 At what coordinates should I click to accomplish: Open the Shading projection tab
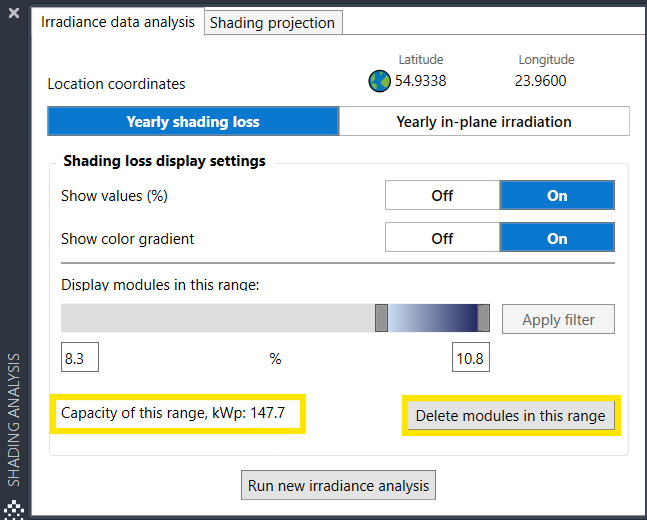point(273,22)
